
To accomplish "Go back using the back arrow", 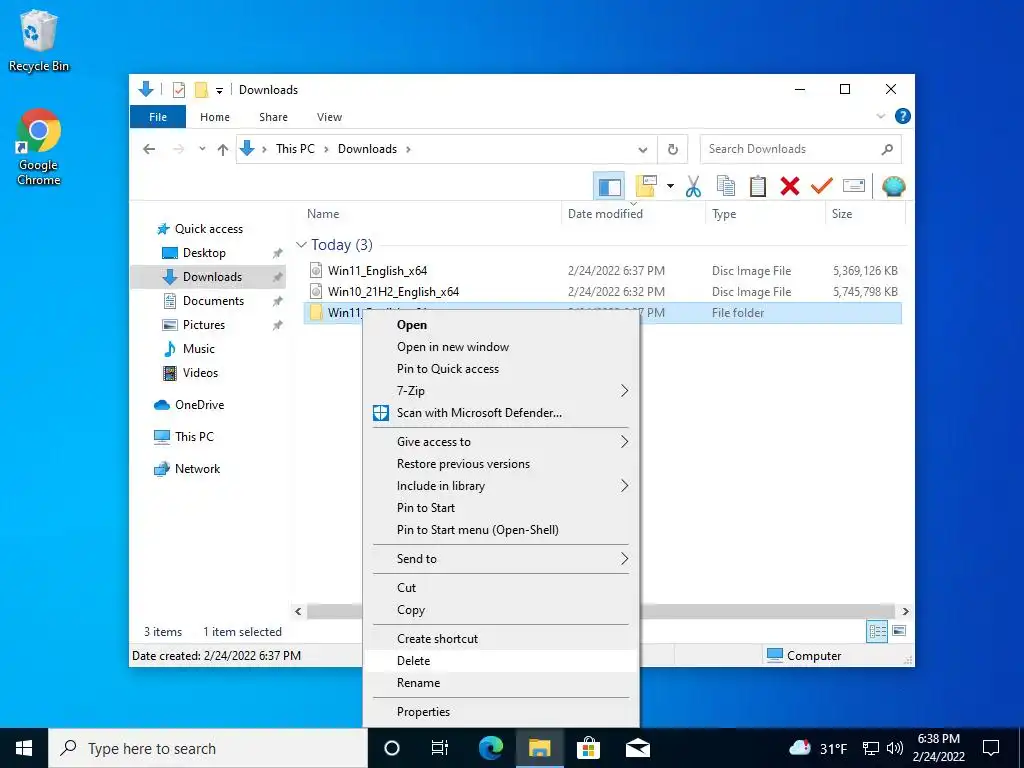I will click(149, 149).
